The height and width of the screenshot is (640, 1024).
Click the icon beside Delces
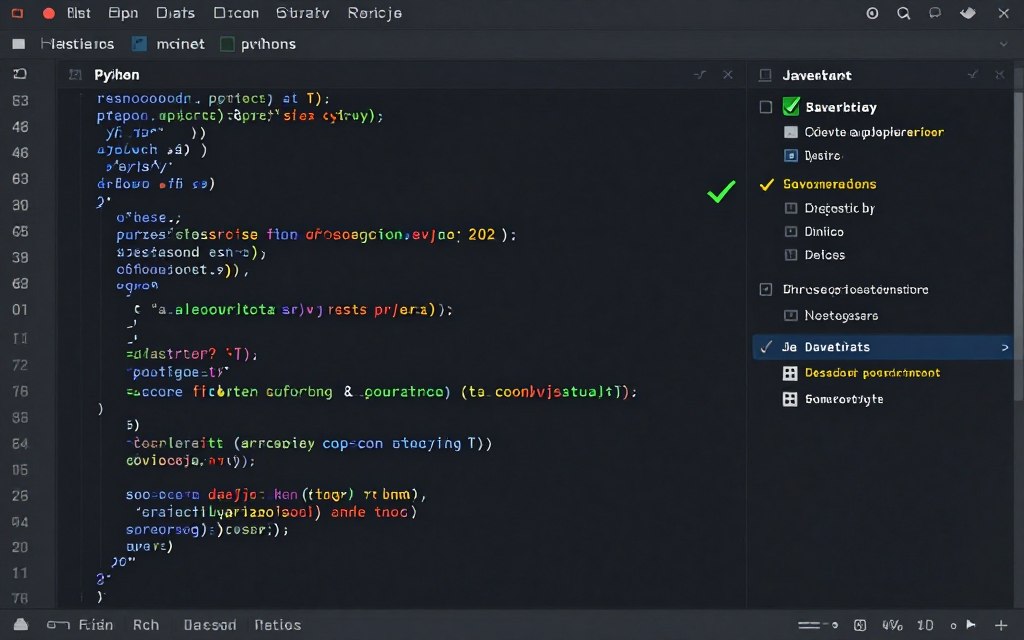pos(791,255)
